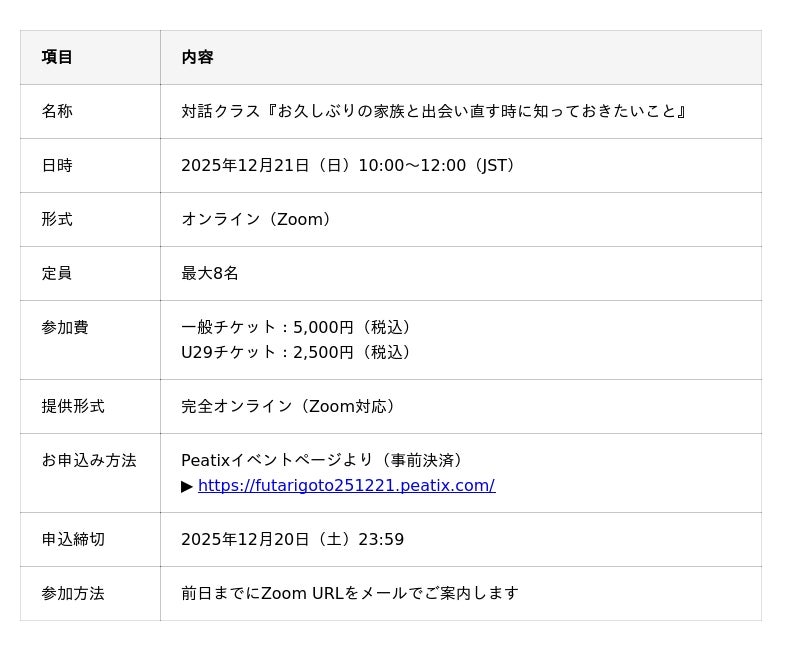Click the 最大8名 capacity text

click(210, 274)
